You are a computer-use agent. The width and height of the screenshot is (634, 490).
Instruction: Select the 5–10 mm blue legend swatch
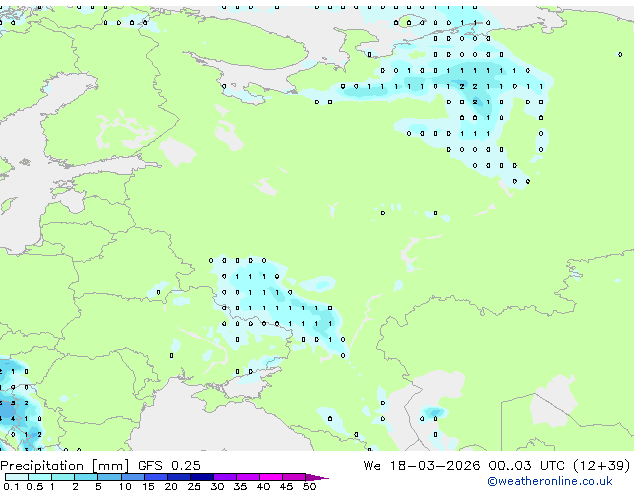109,477
